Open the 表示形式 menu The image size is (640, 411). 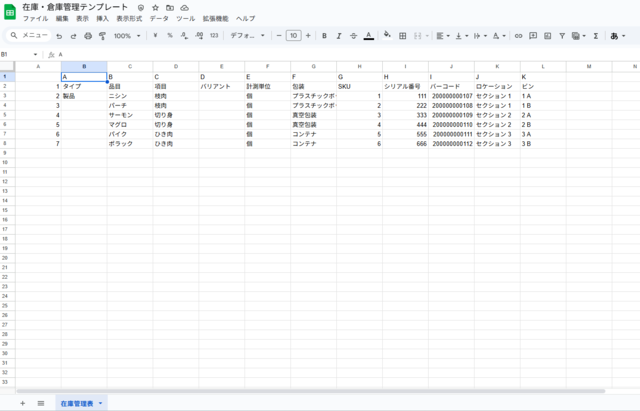129,19
